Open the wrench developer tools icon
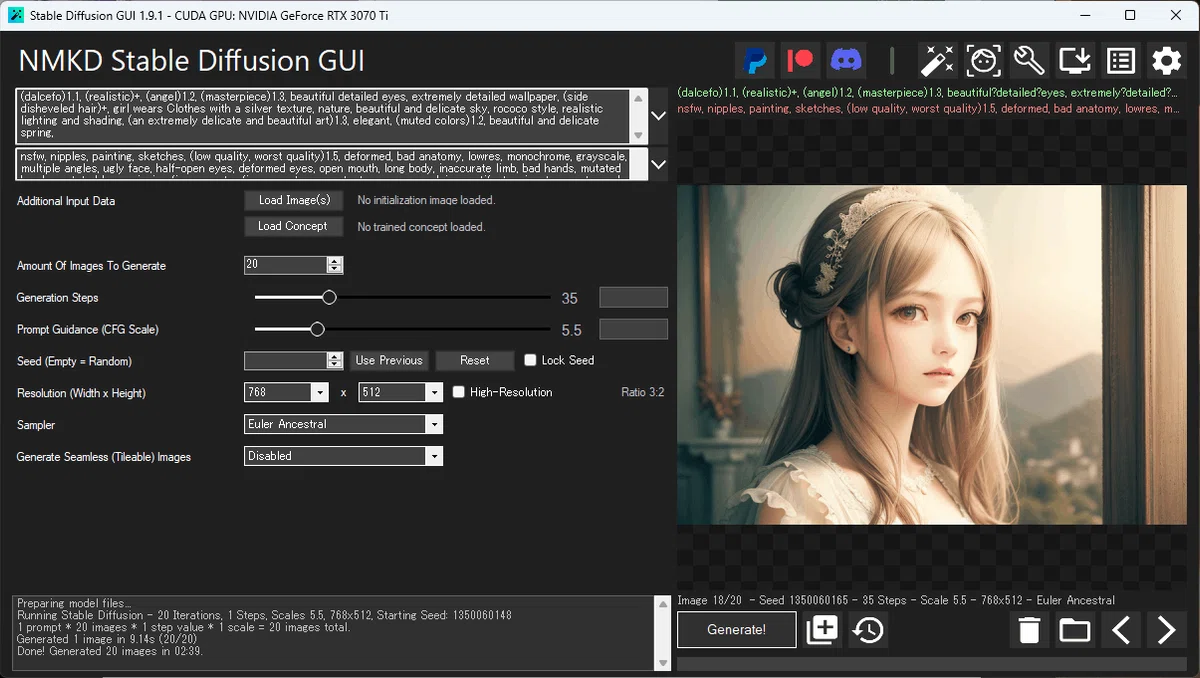Image resolution: width=1200 pixels, height=678 pixels. coord(1029,61)
